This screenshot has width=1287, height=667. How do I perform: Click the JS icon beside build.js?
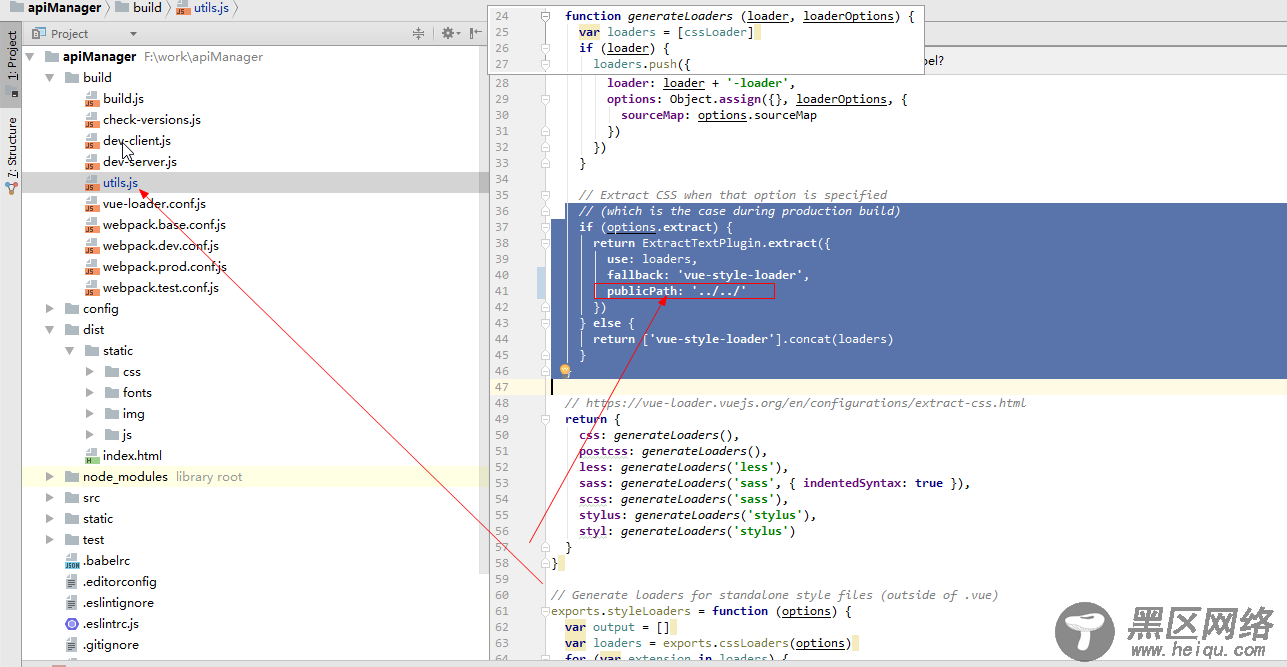[91, 99]
